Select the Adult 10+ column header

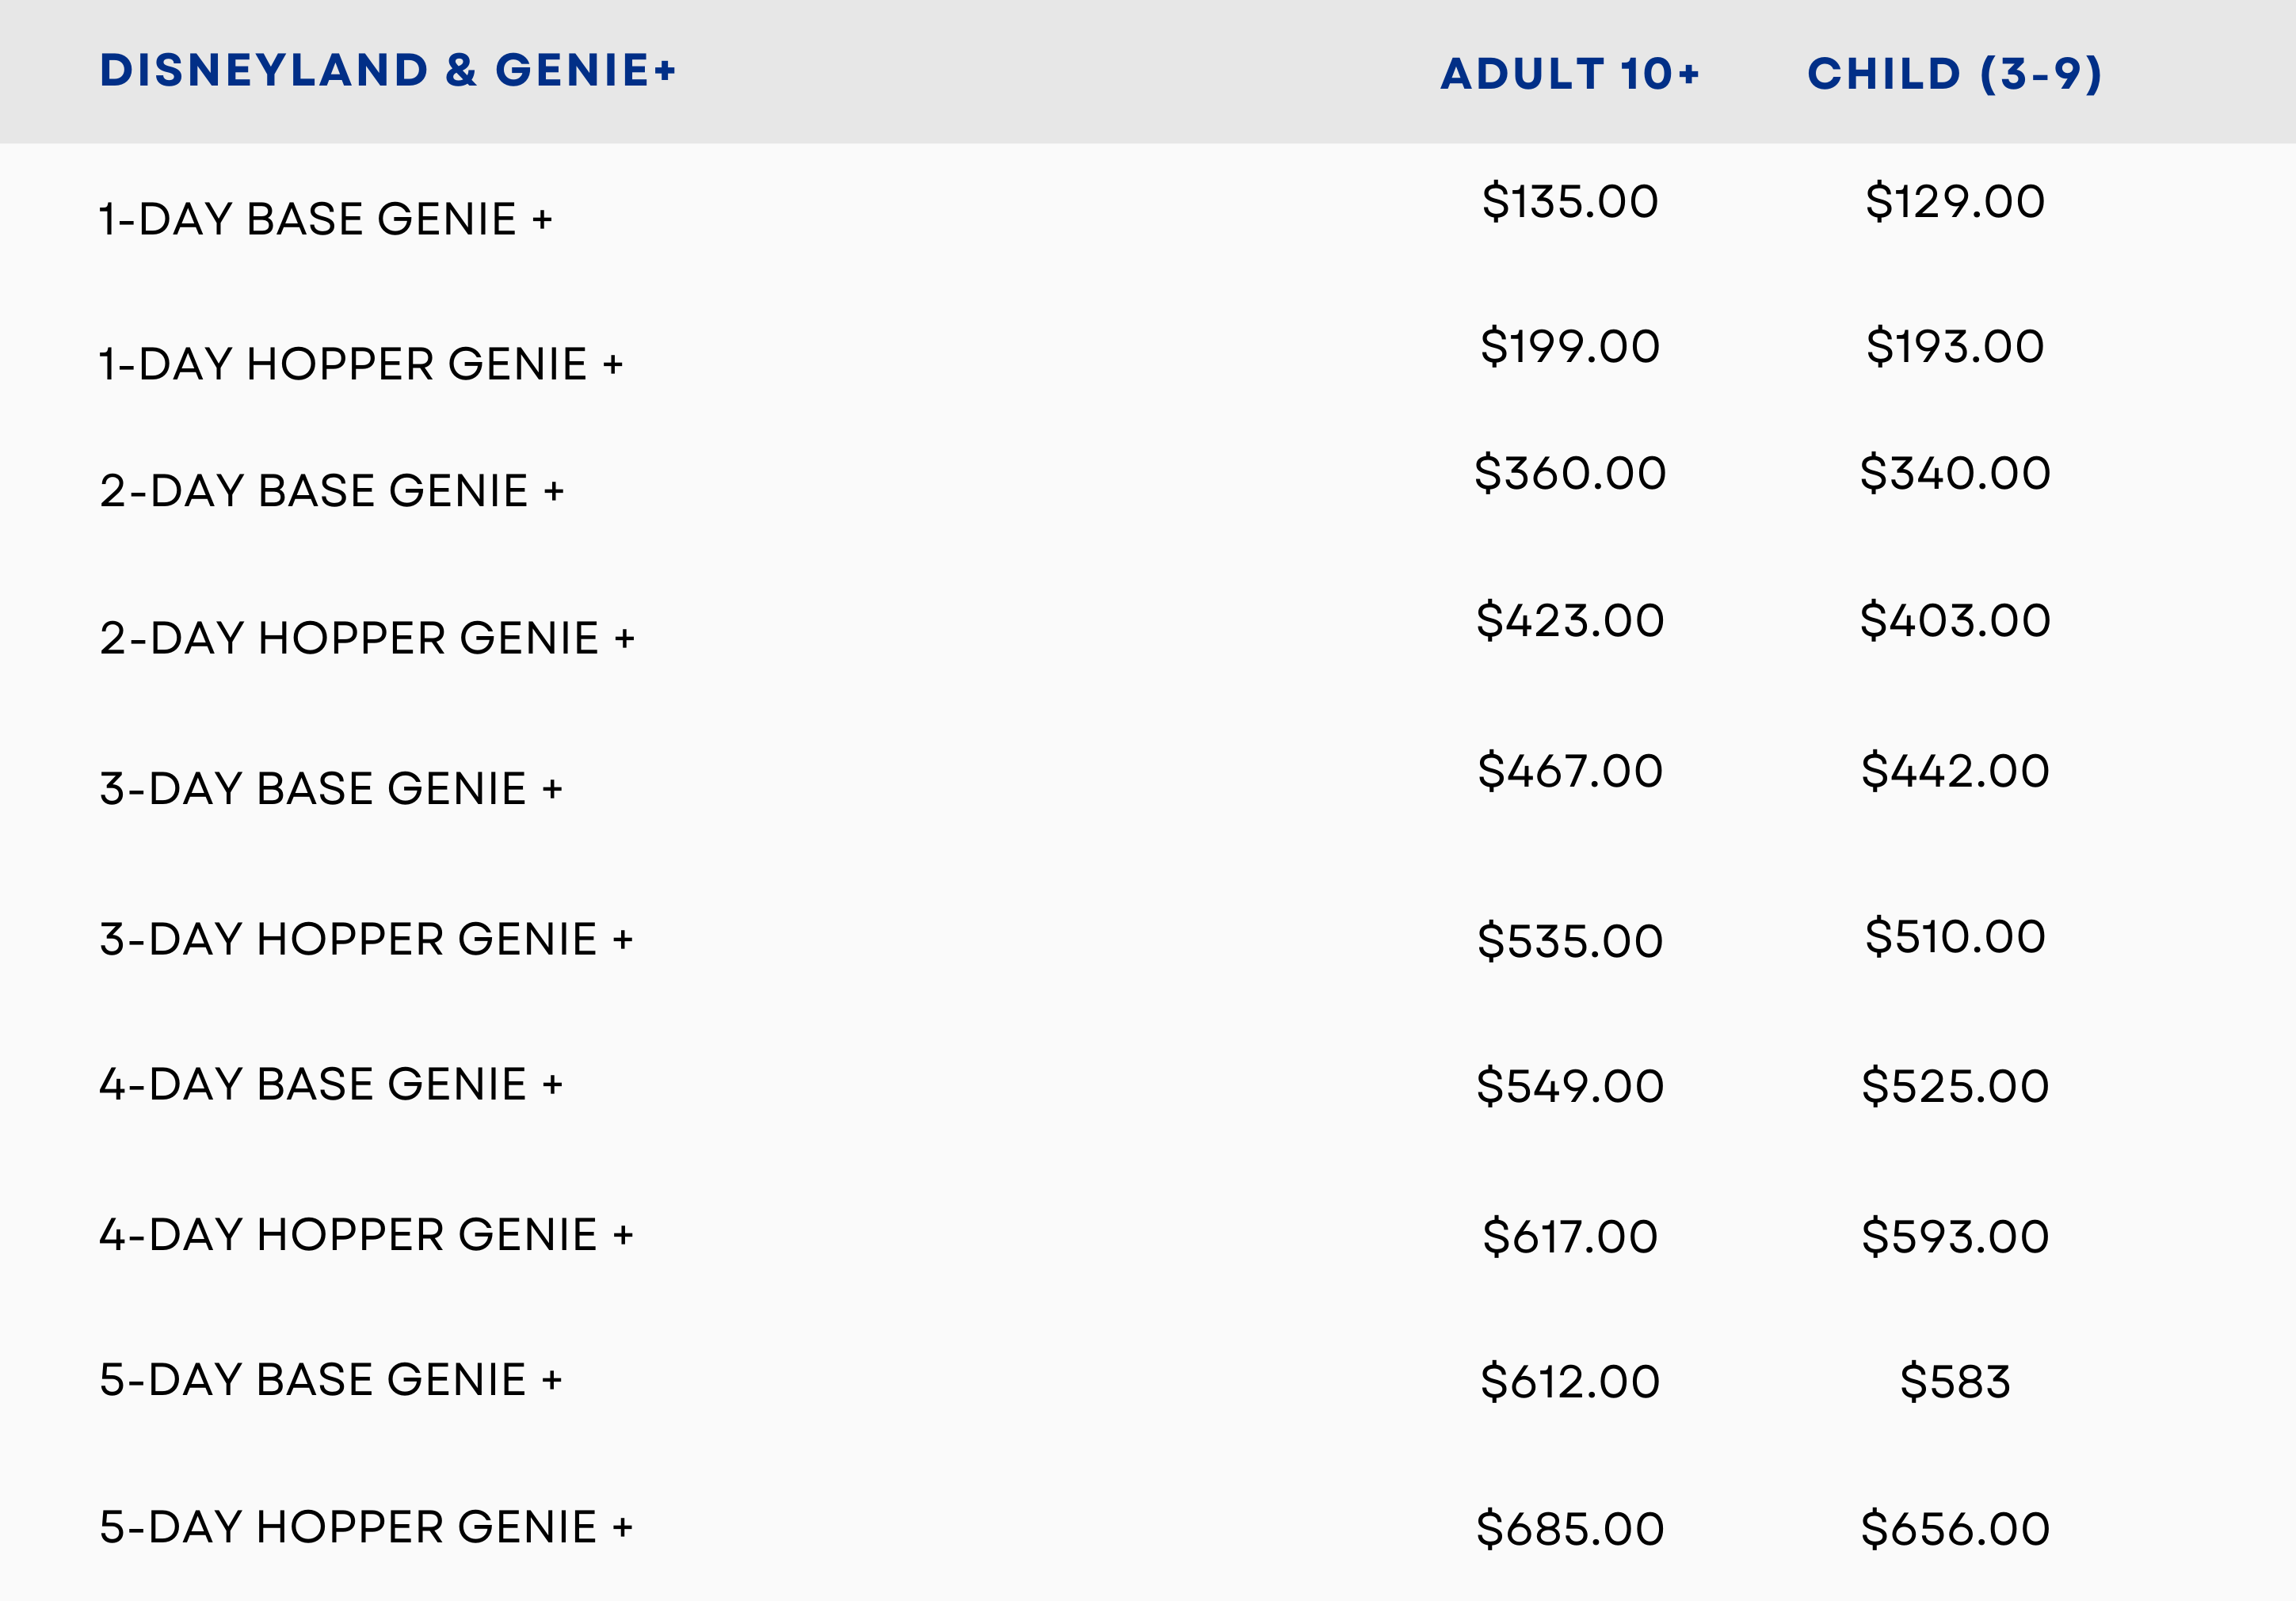[1569, 74]
